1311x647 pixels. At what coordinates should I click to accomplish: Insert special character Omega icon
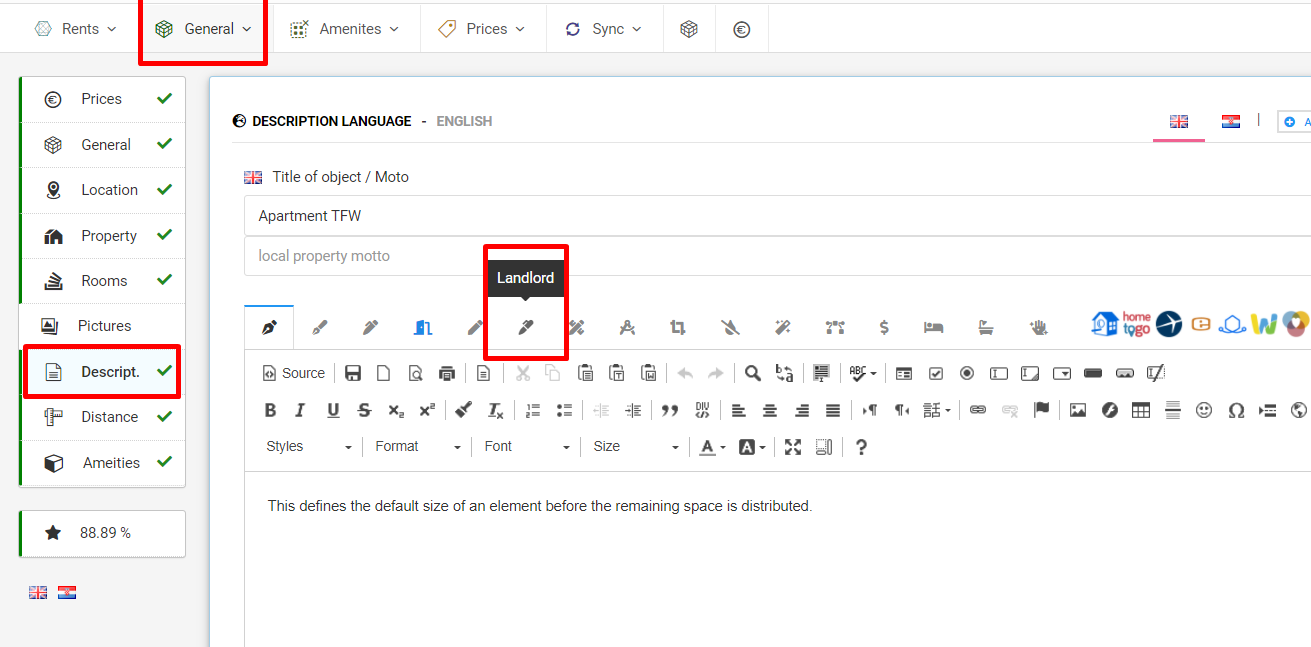click(x=1236, y=410)
